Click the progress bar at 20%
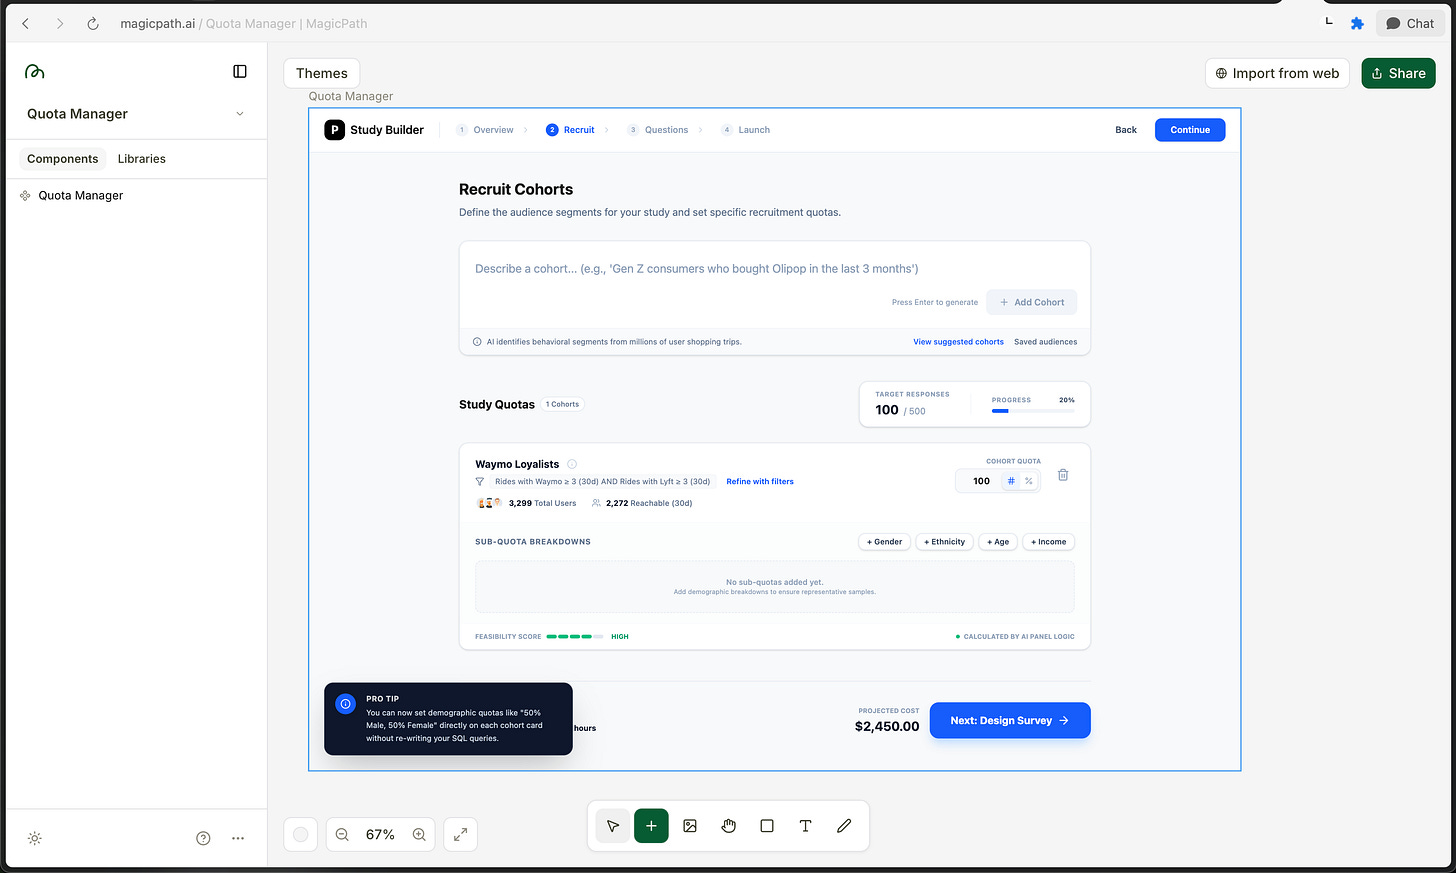The height and width of the screenshot is (873, 1456). [1033, 411]
